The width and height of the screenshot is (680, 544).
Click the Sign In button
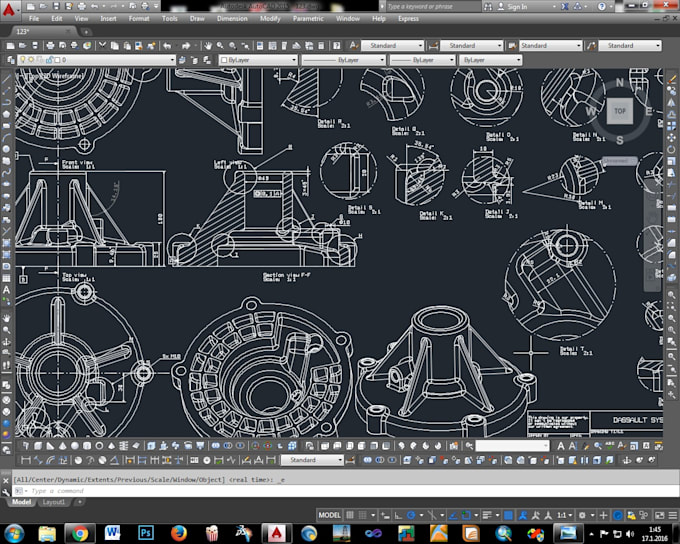516,6
